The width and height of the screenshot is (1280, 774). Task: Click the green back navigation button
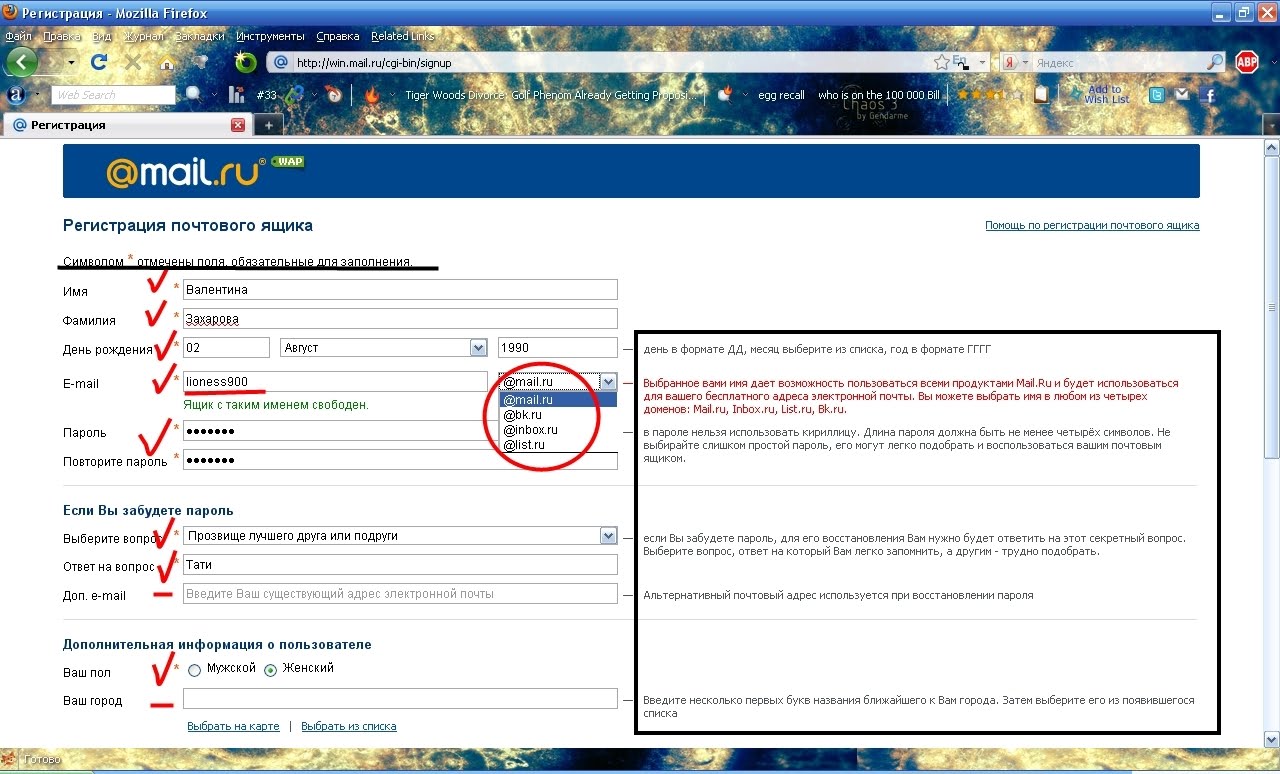22,62
